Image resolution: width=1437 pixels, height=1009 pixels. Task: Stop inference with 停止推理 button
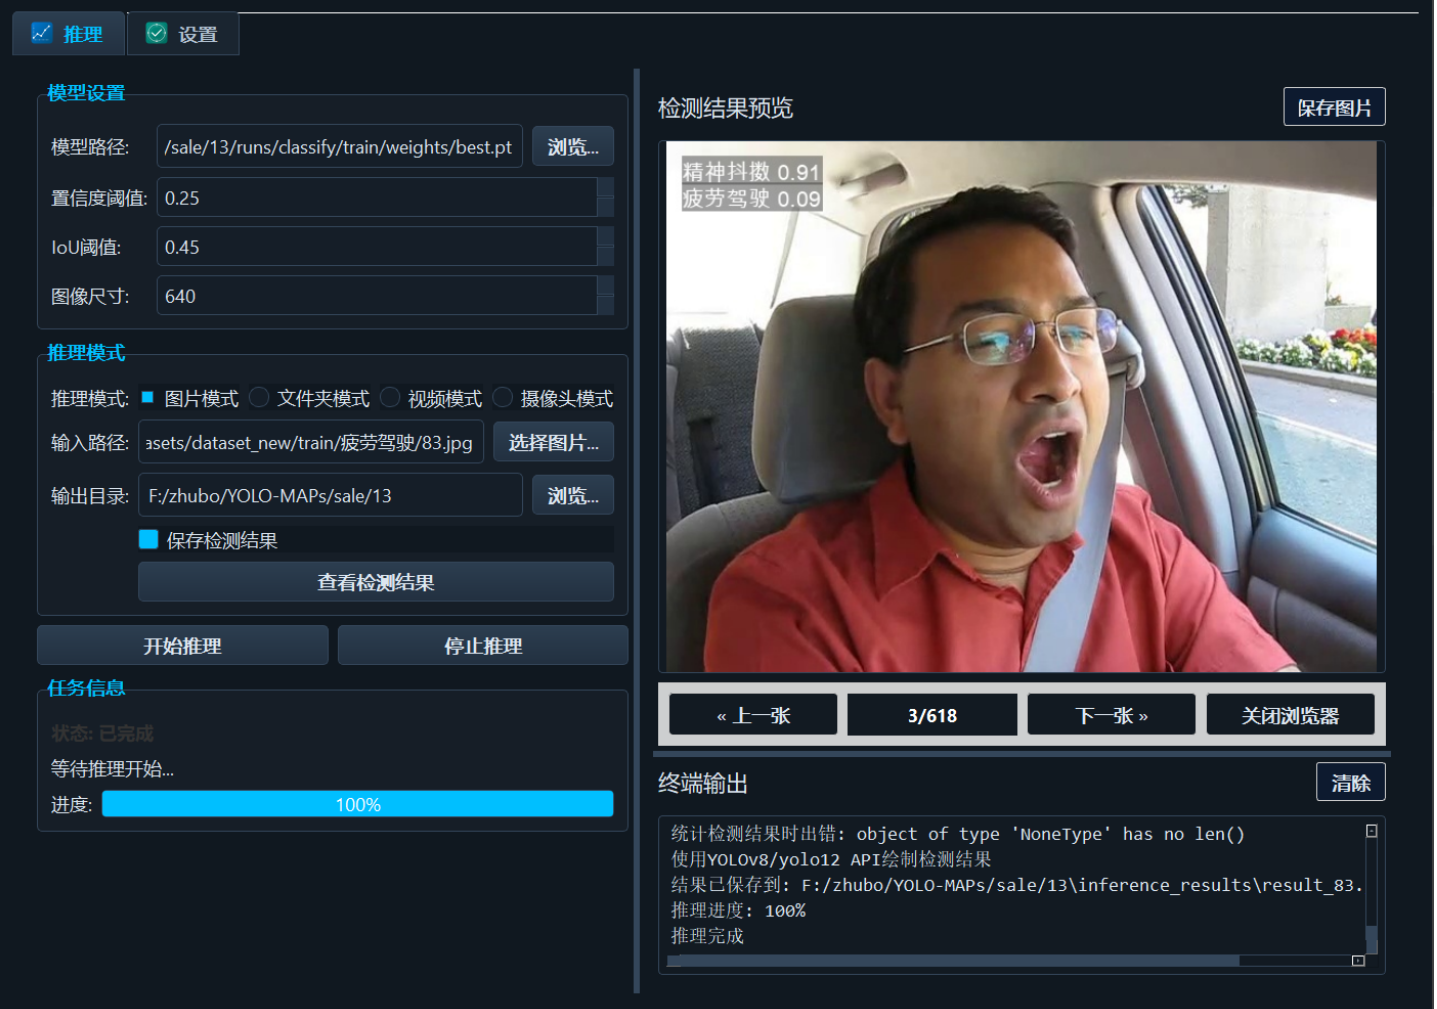click(483, 646)
